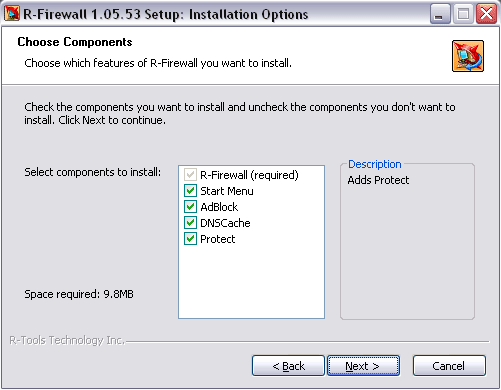Disable the DNSCache component checkbox
The width and height of the screenshot is (501, 390).
pyautogui.click(x=190, y=223)
